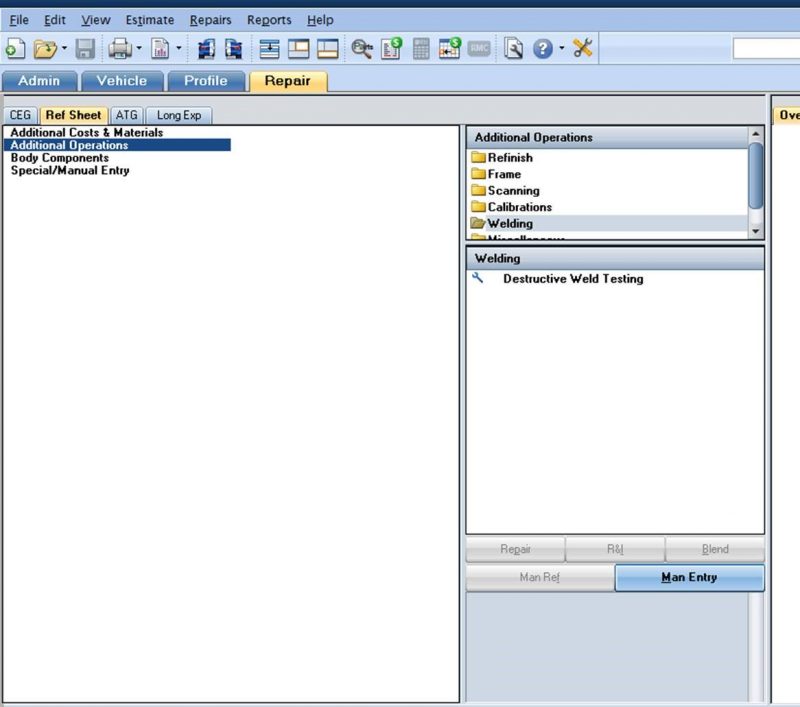Click the Blend button
This screenshot has width=800, height=707.
pos(715,549)
